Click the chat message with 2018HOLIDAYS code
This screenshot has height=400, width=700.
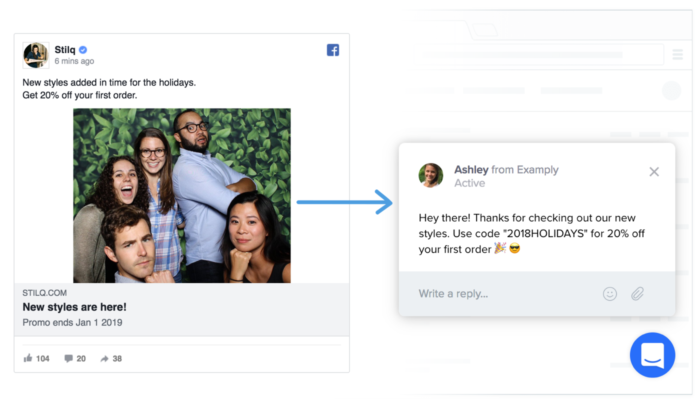531,233
